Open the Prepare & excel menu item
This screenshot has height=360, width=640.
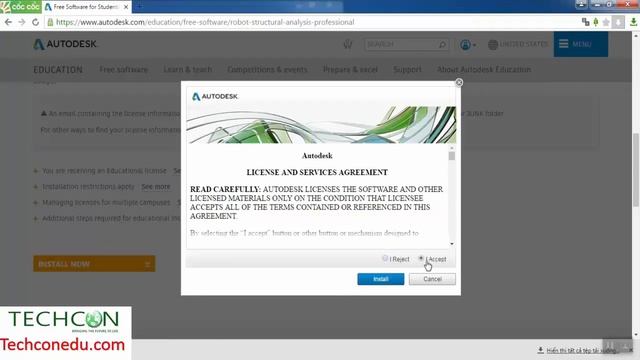[x=350, y=69]
